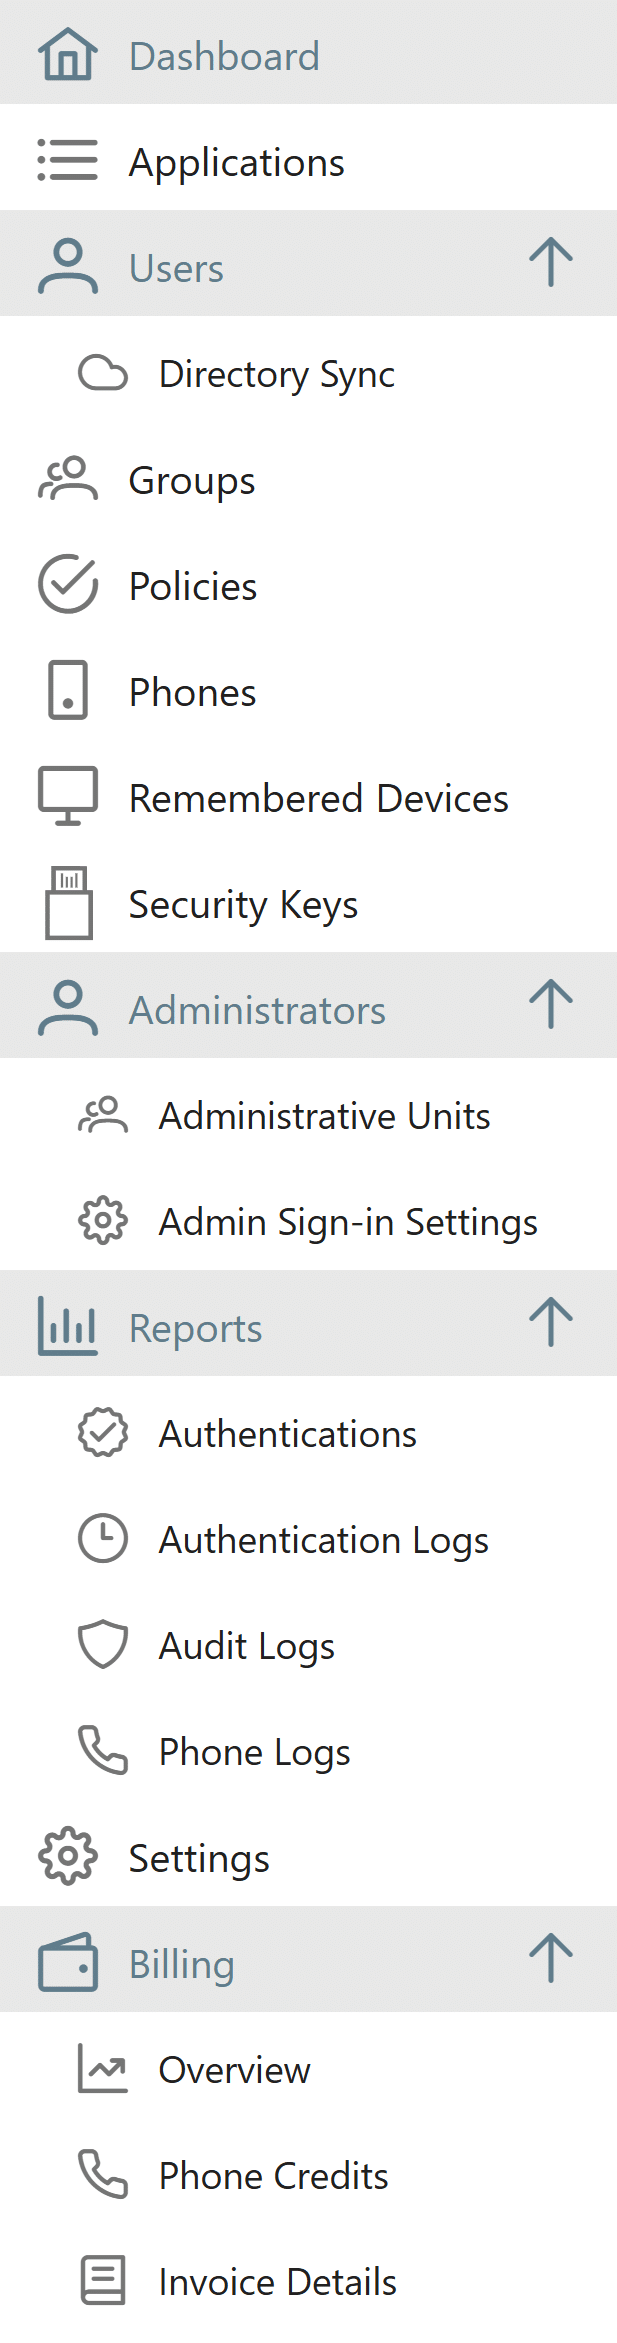The image size is (617, 2343).
Task: Open the Phone Credits page
Action: [x=273, y=2176]
